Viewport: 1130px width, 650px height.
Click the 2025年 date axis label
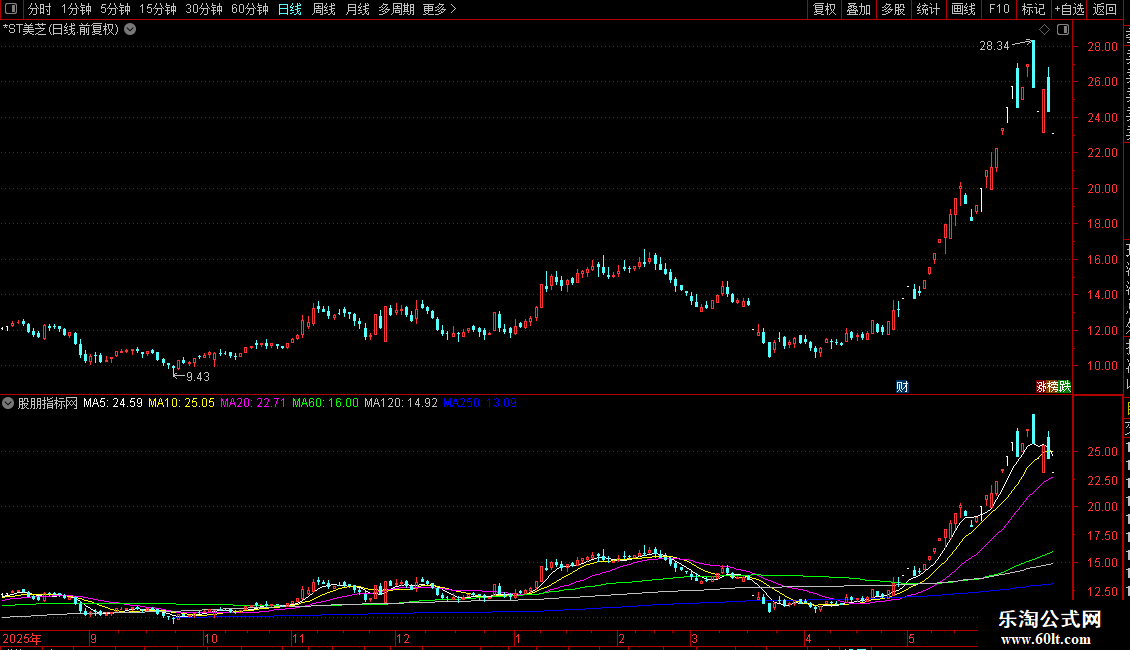pyautogui.click(x=22, y=638)
